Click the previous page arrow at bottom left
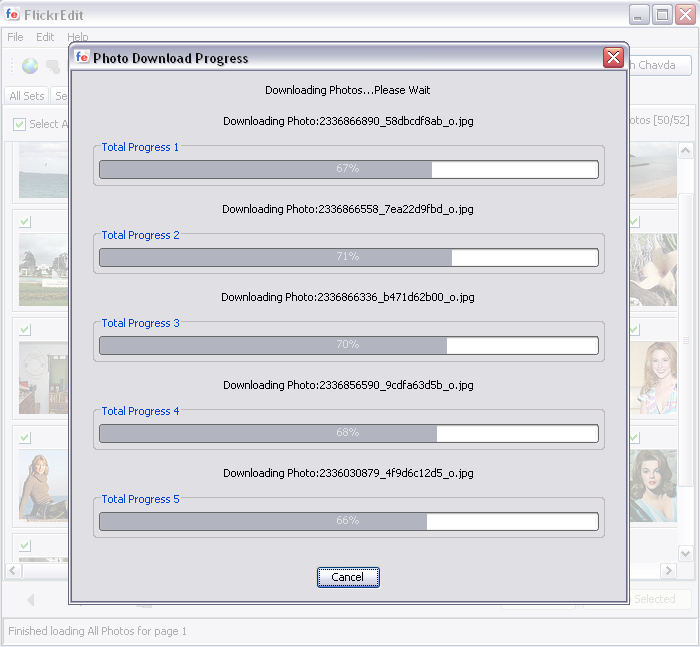Image resolution: width=700 pixels, height=647 pixels. coord(31,600)
